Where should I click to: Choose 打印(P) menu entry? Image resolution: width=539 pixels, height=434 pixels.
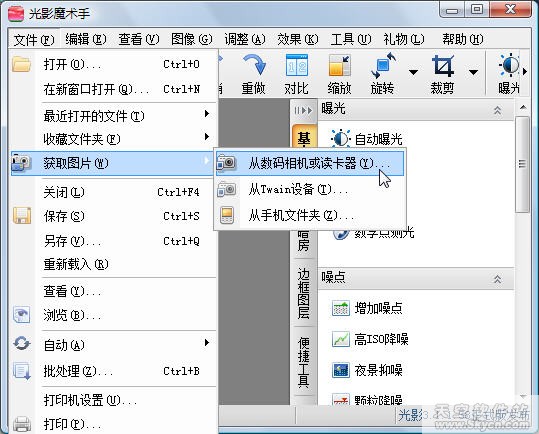click(x=113, y=424)
